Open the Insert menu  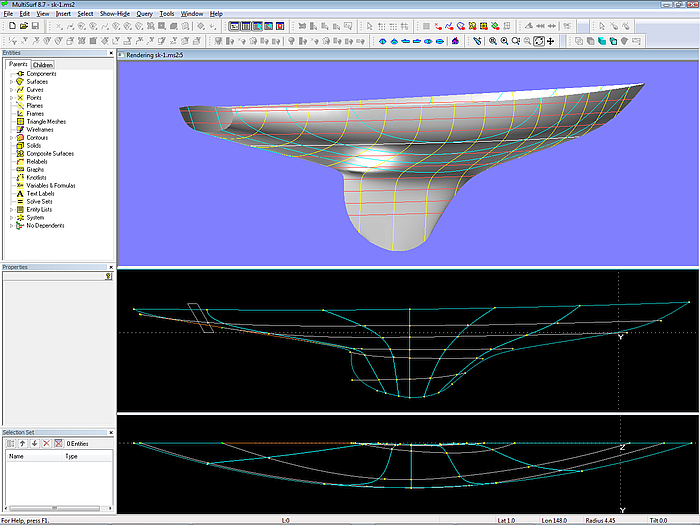63,14
